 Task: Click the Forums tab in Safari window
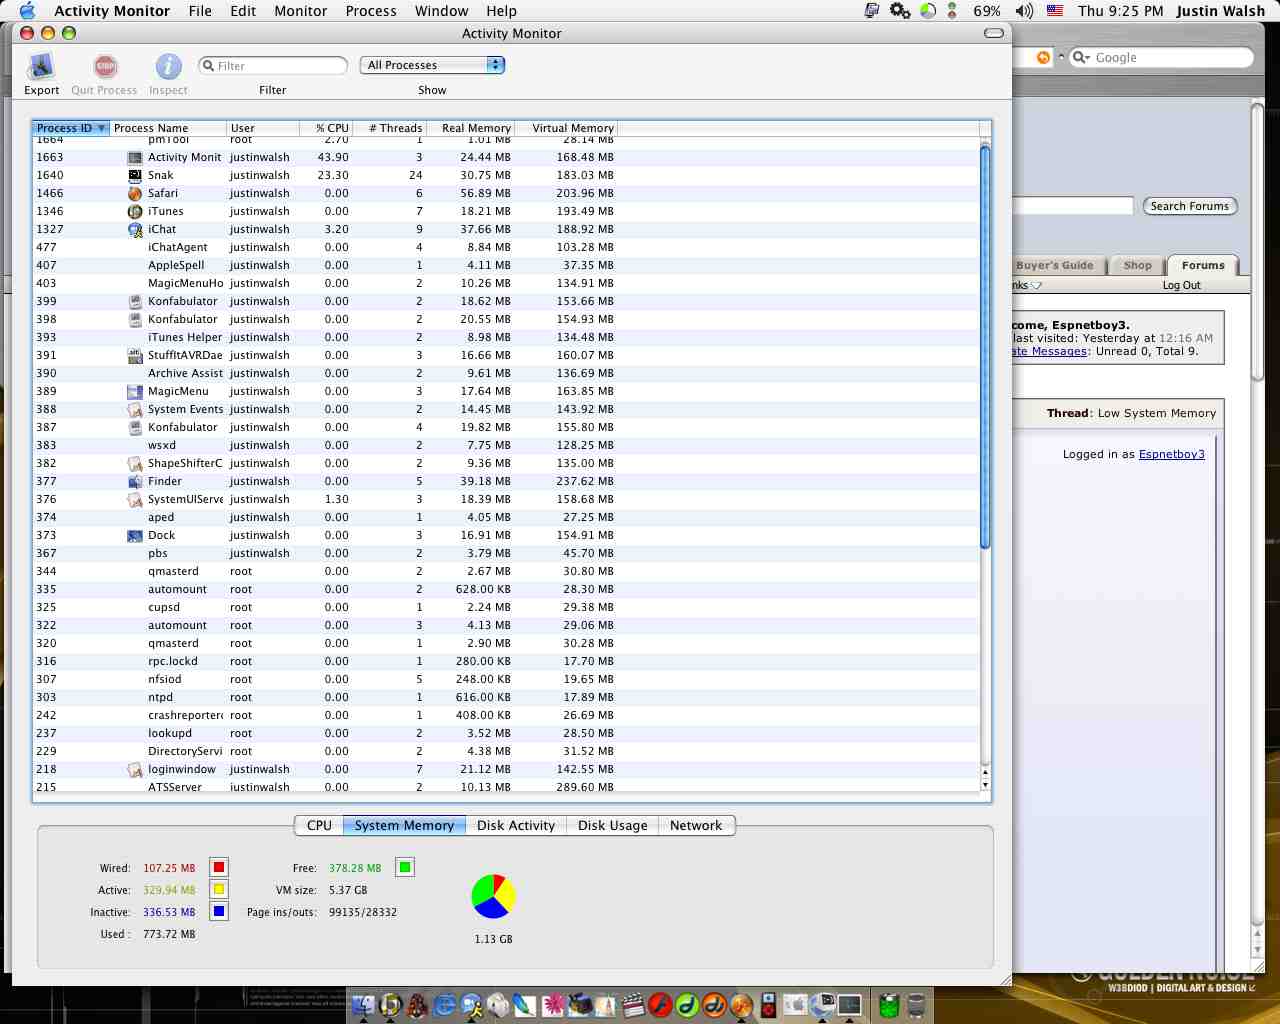click(x=1203, y=265)
